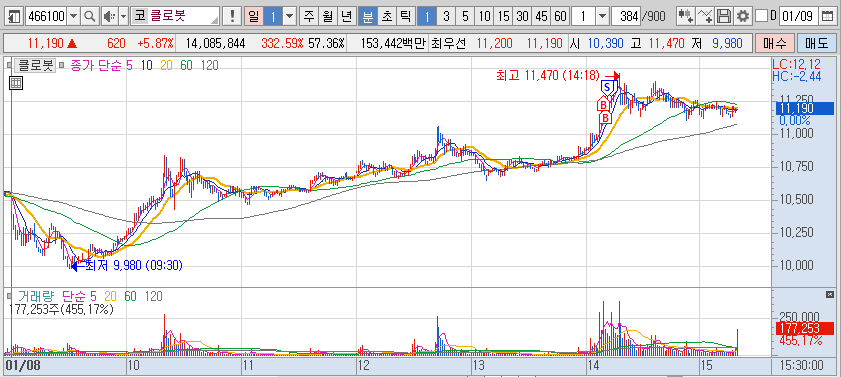Click the 코 KOSDAQ market badge
The width and height of the screenshot is (841, 377).
139,16
